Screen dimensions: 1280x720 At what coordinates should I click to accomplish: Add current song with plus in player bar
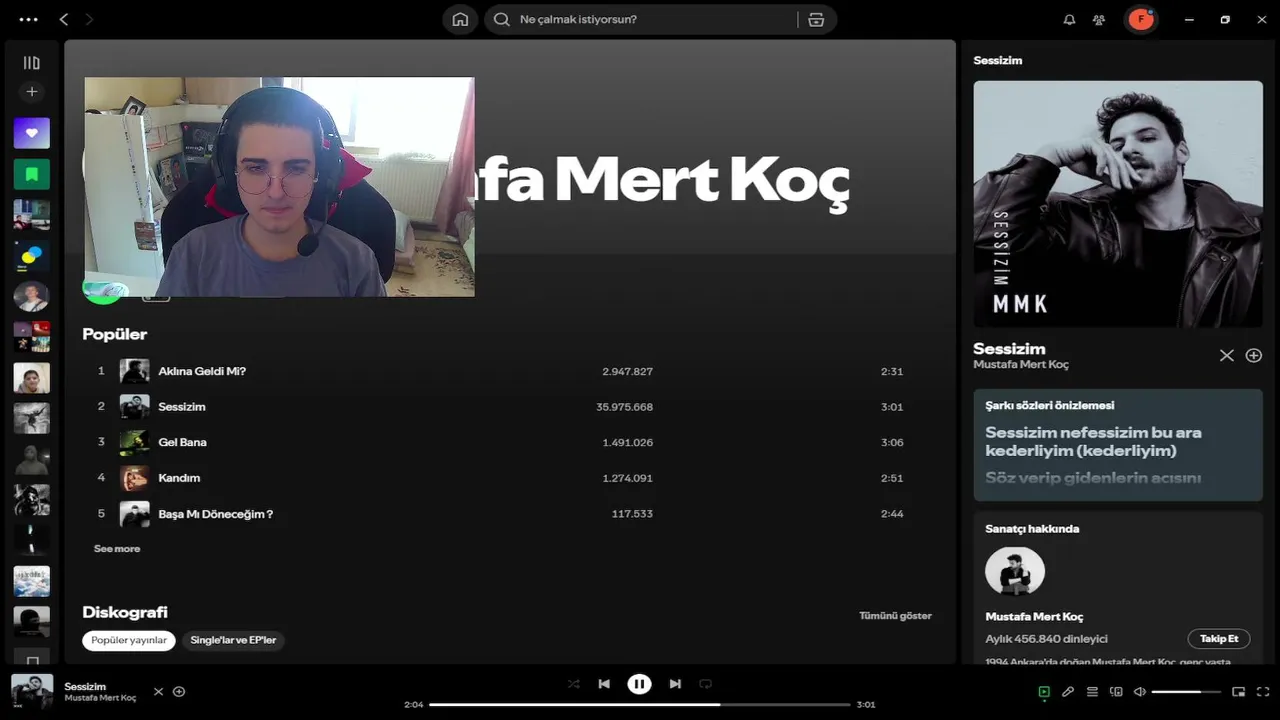click(179, 692)
